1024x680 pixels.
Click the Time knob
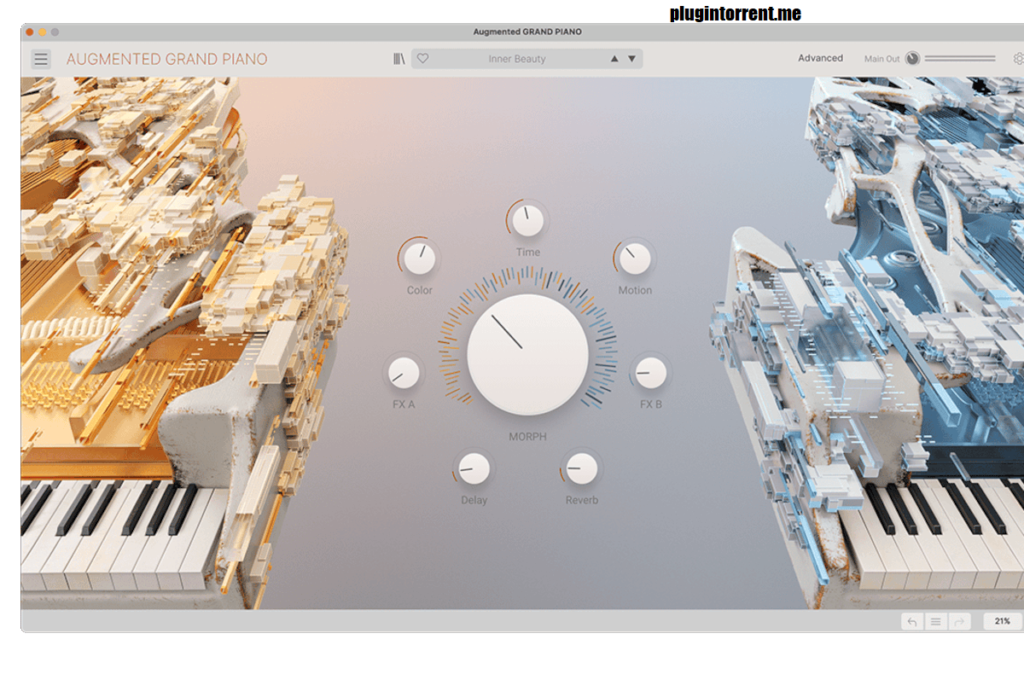pos(528,220)
